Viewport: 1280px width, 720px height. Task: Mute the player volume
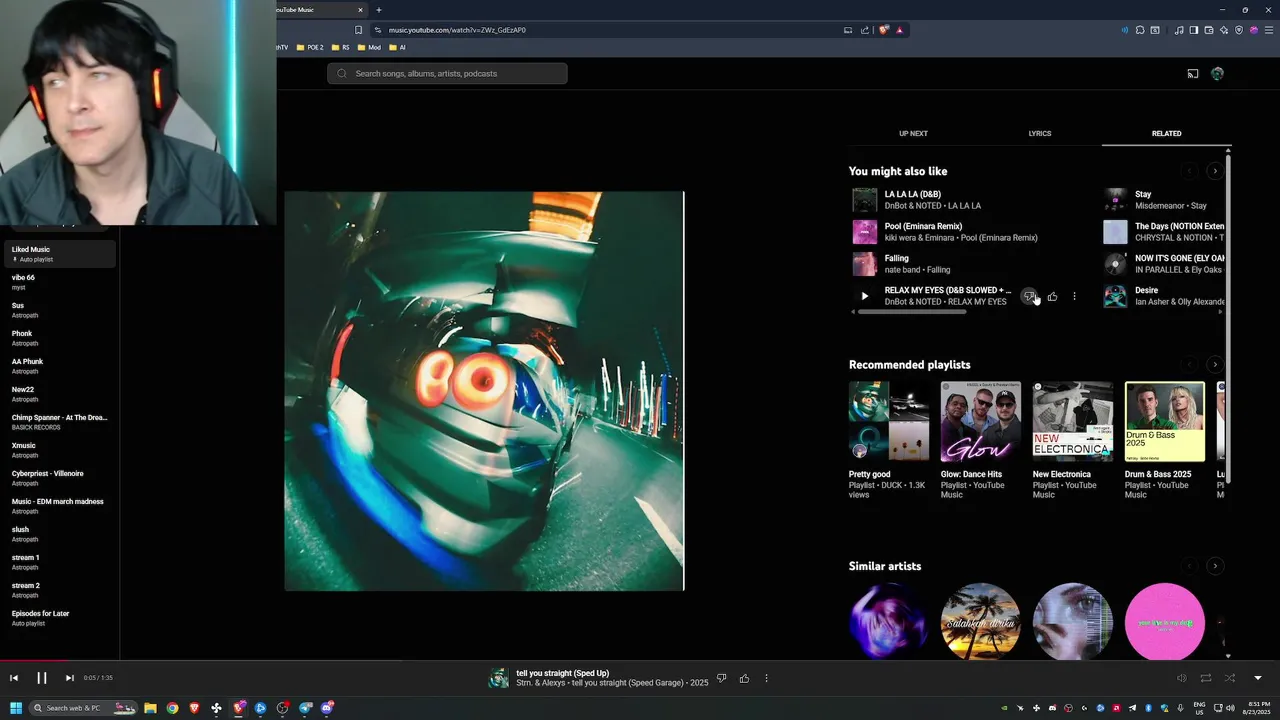1181,678
